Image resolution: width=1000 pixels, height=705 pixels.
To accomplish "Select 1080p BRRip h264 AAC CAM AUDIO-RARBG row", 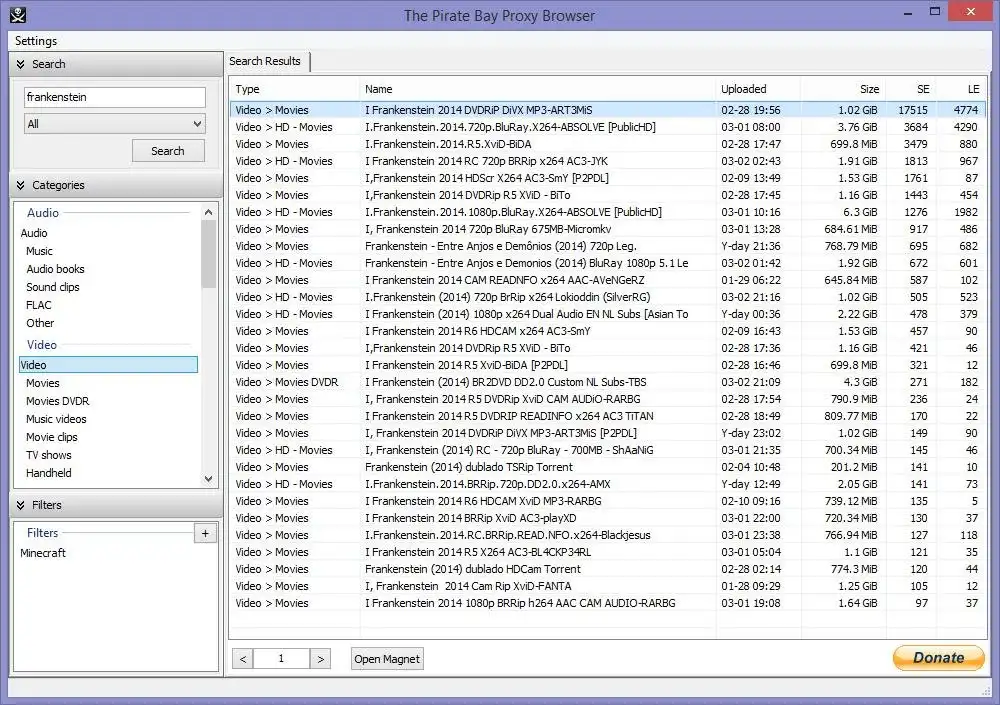I will coord(608,603).
